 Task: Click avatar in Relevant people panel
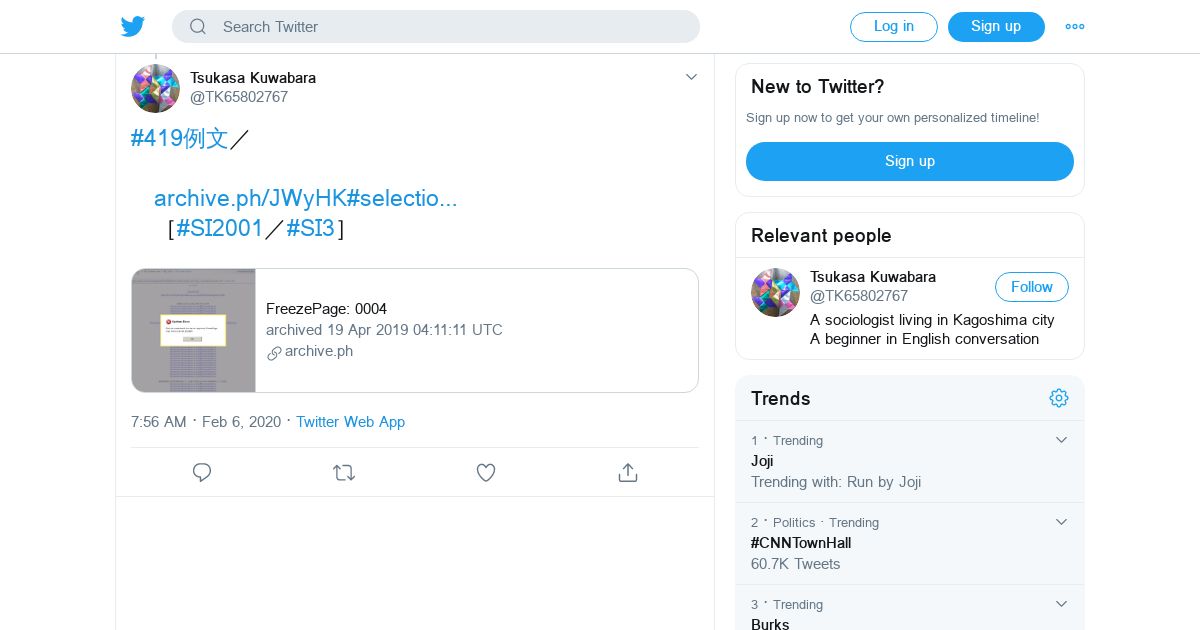(x=775, y=292)
